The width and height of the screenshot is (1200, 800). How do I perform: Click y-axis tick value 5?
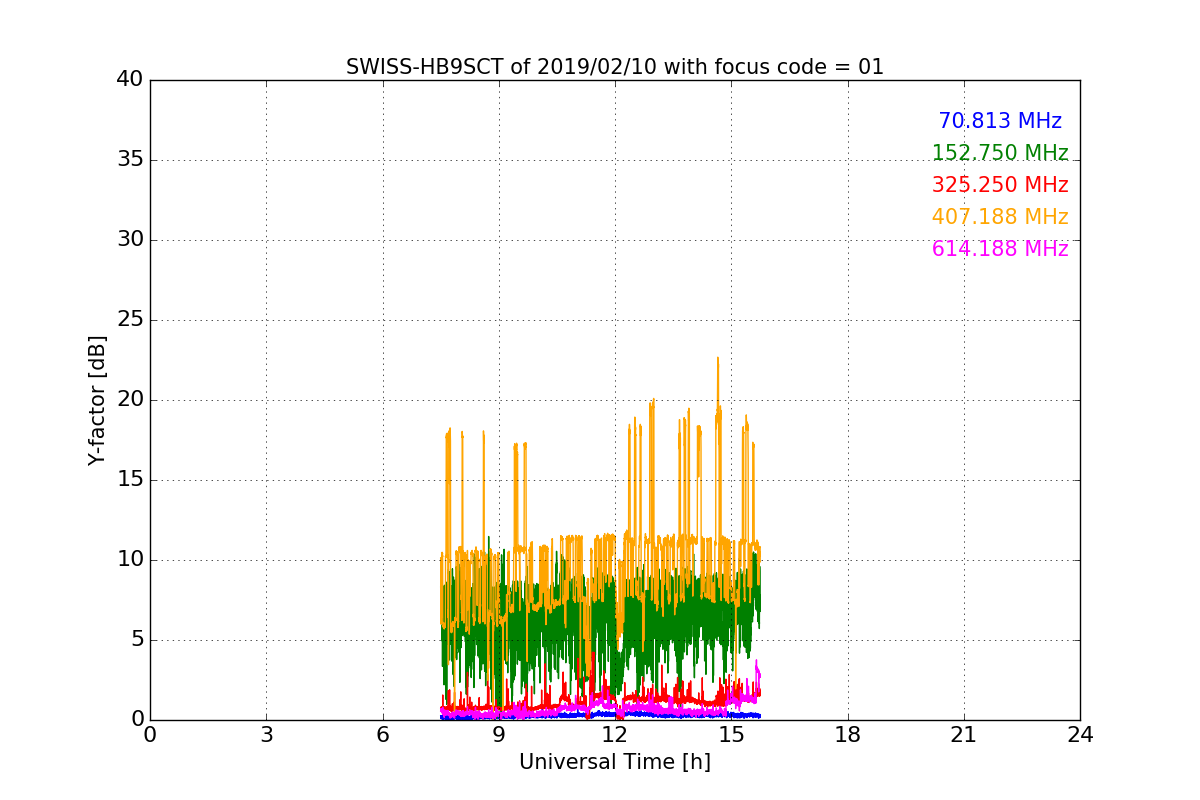click(x=137, y=640)
